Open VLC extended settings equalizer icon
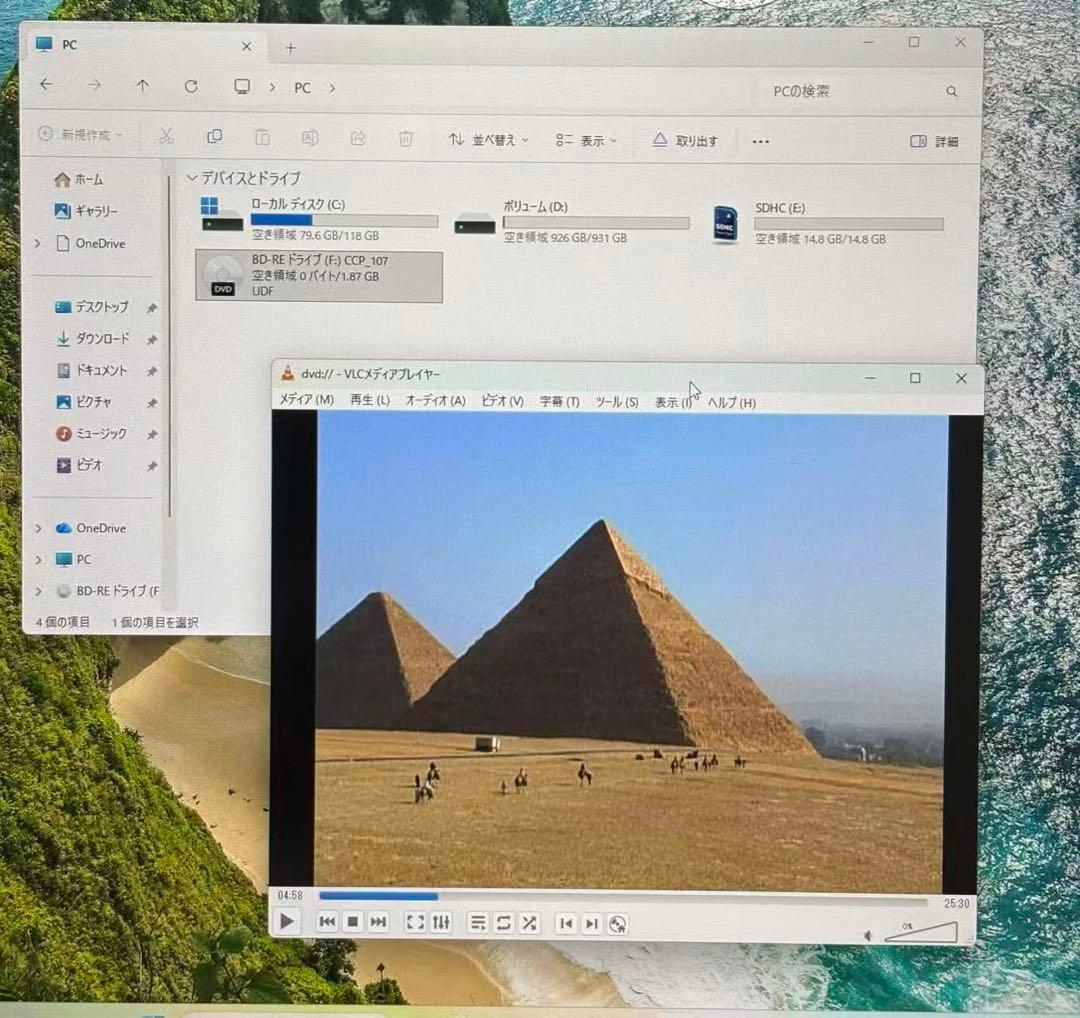 441,922
